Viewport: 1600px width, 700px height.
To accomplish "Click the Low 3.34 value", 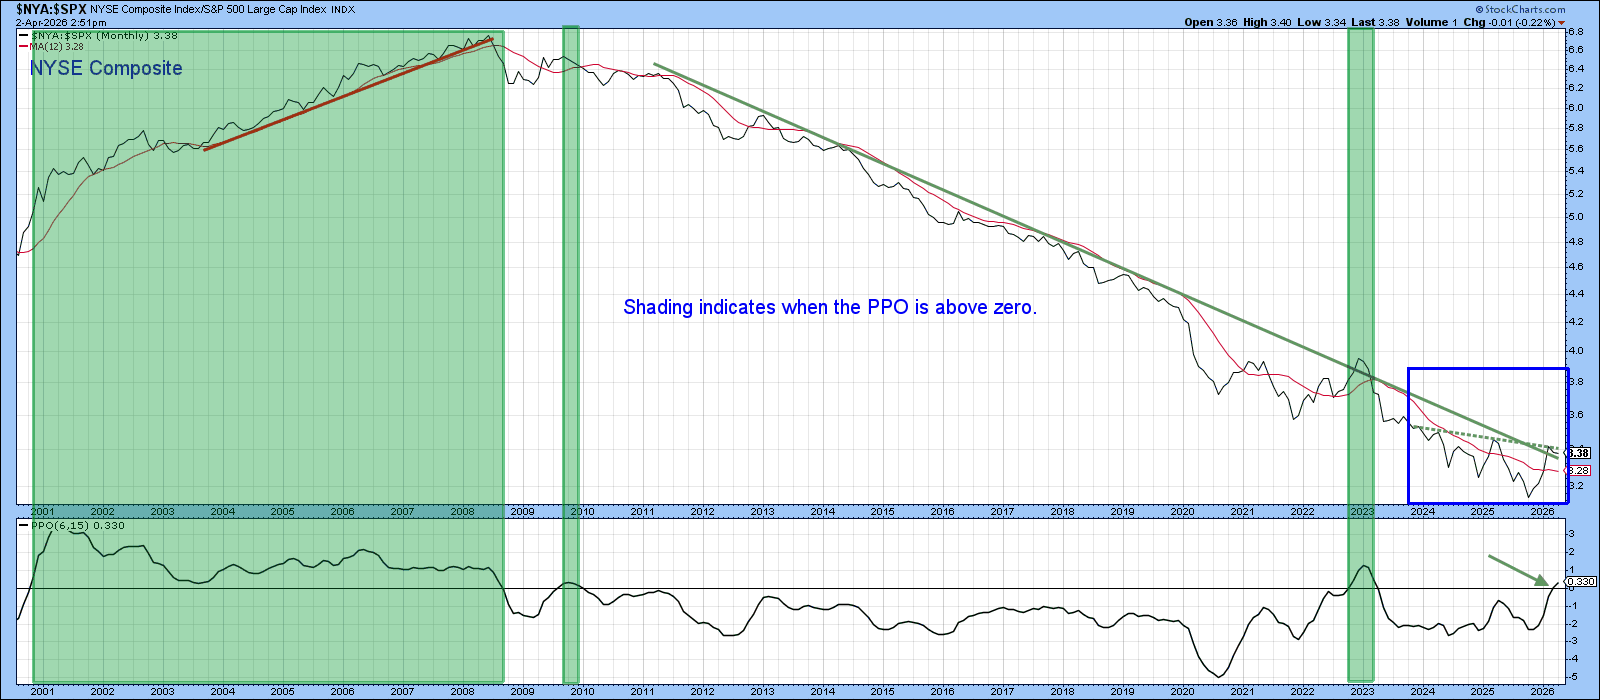I will (1321, 22).
